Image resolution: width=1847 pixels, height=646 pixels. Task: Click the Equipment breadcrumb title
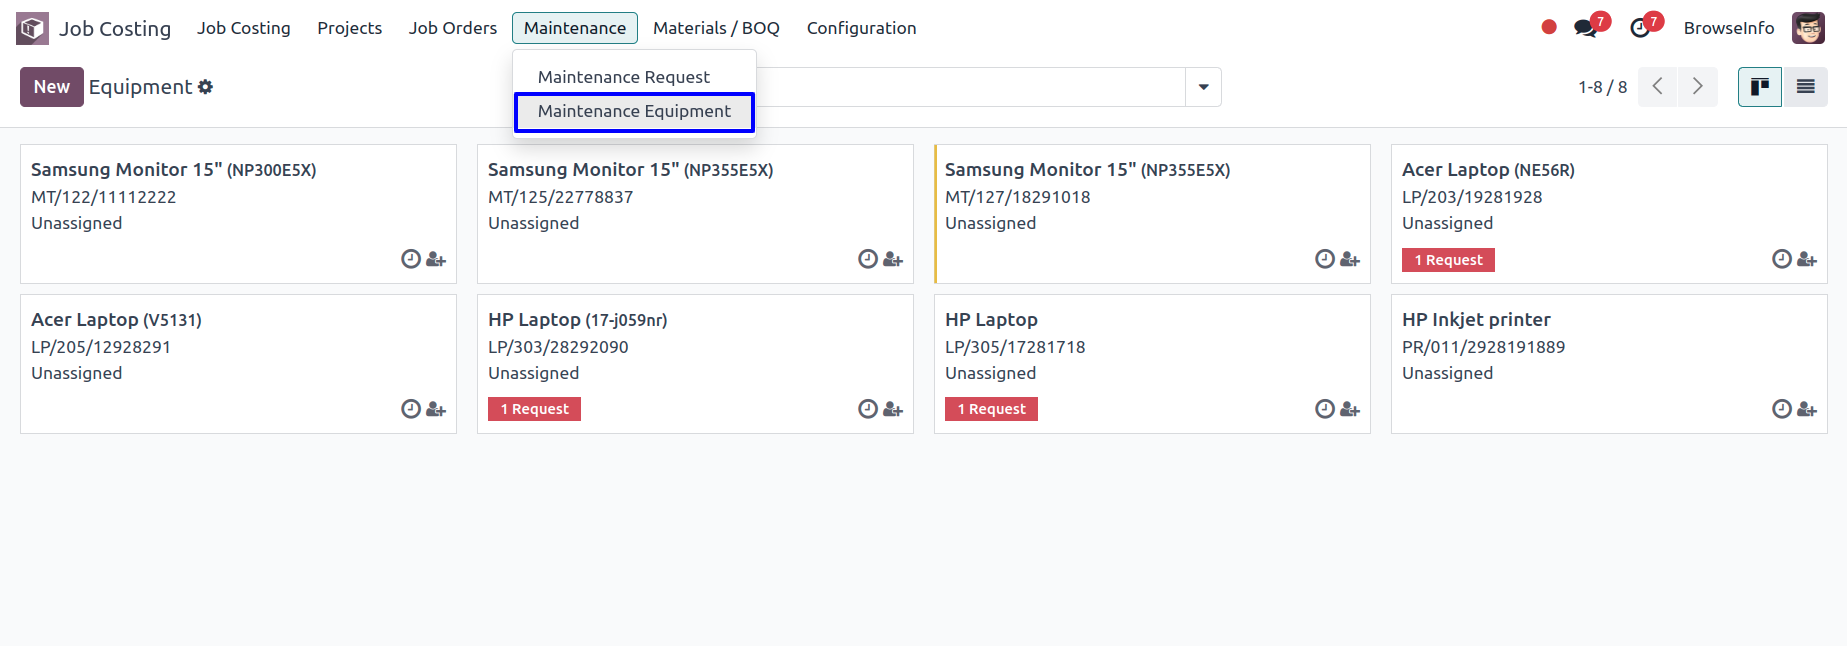(x=140, y=87)
